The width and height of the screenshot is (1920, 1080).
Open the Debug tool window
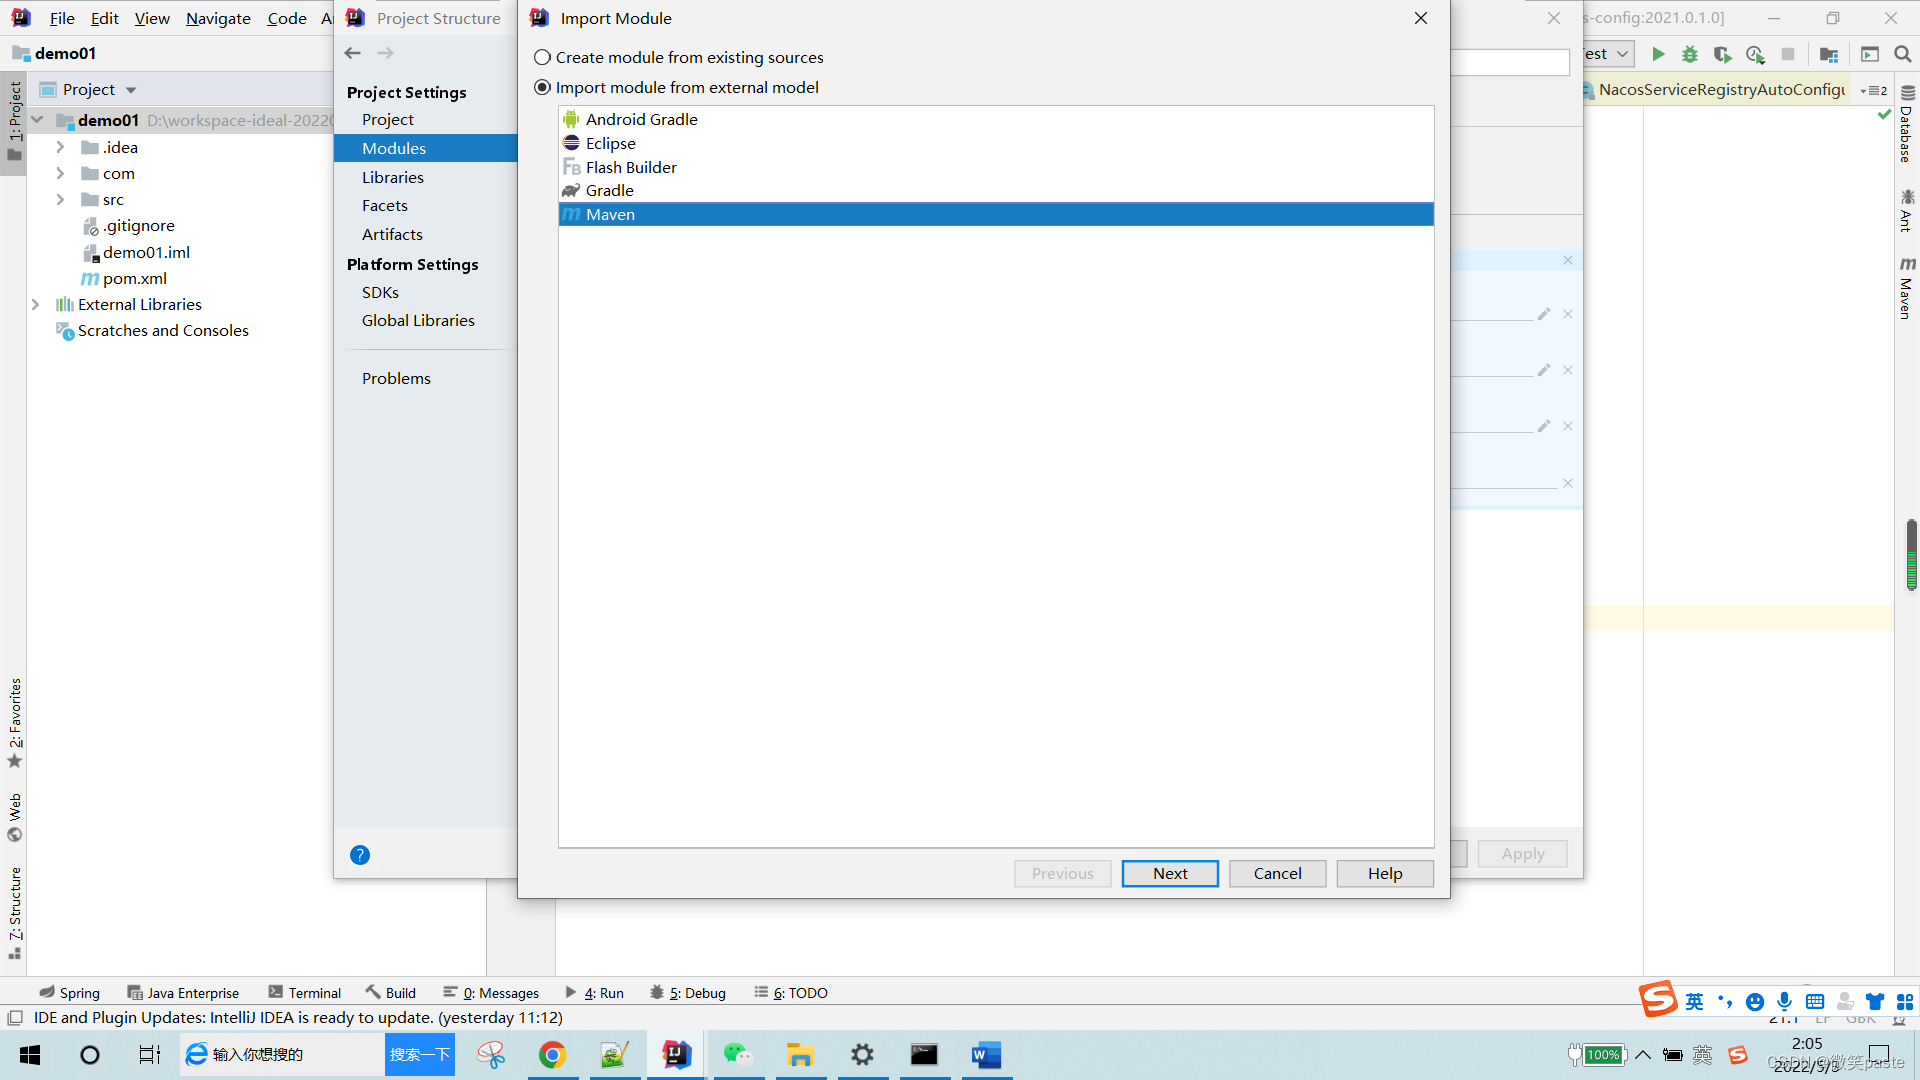click(688, 992)
